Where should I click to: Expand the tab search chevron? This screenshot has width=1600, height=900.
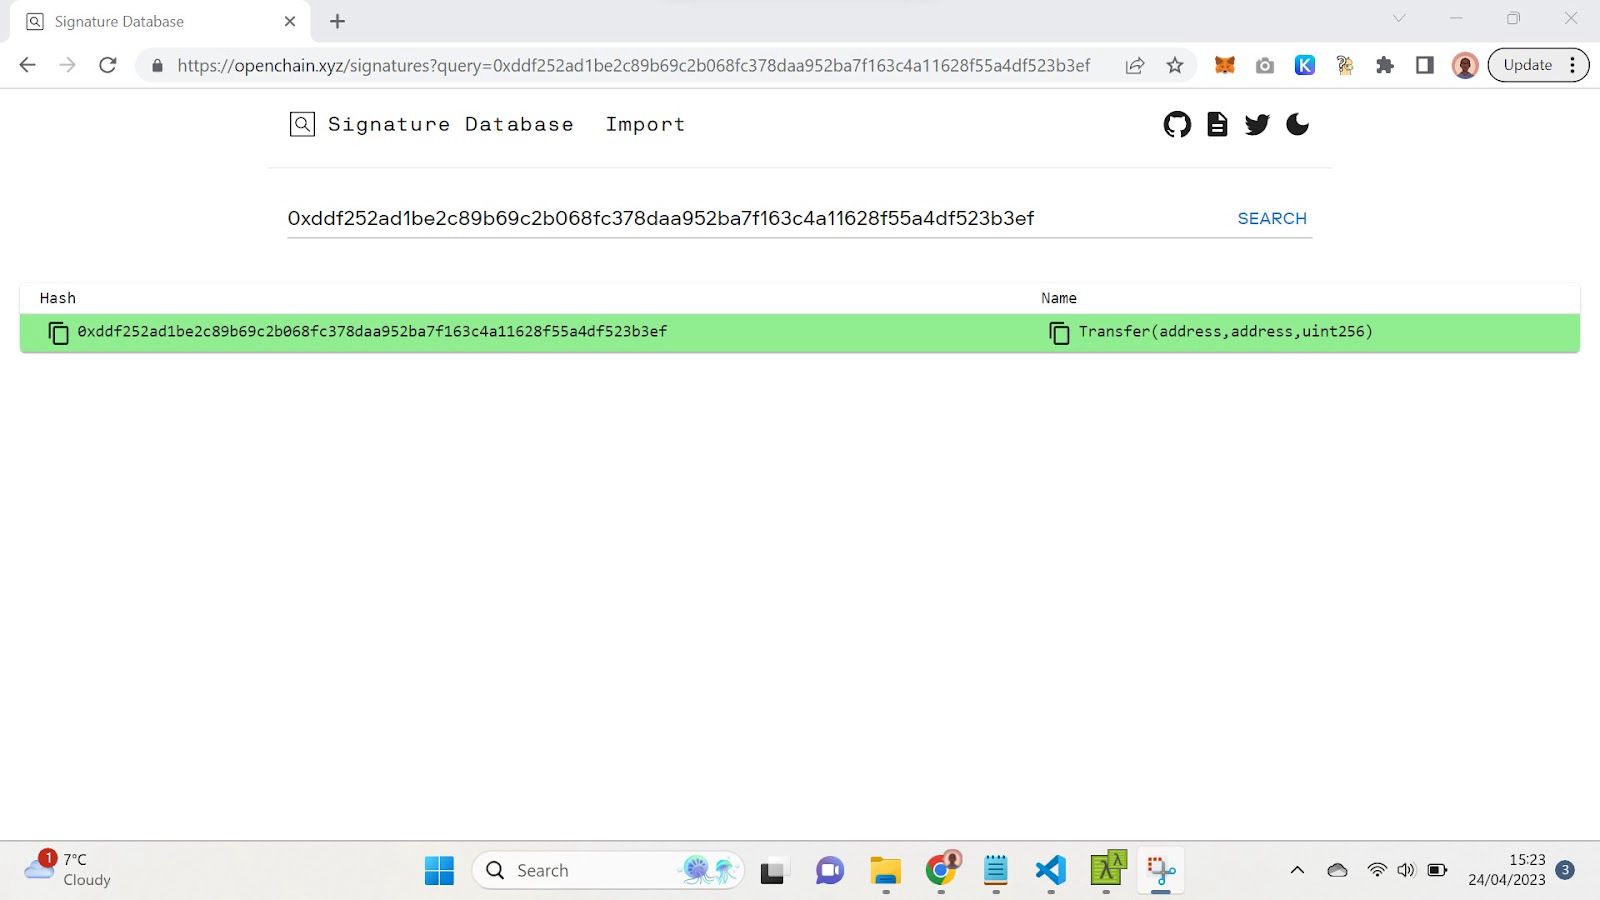1399,18
